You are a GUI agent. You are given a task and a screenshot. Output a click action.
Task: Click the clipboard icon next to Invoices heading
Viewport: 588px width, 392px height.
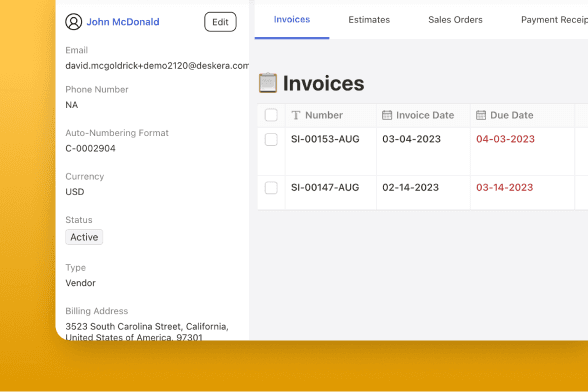coord(268,83)
